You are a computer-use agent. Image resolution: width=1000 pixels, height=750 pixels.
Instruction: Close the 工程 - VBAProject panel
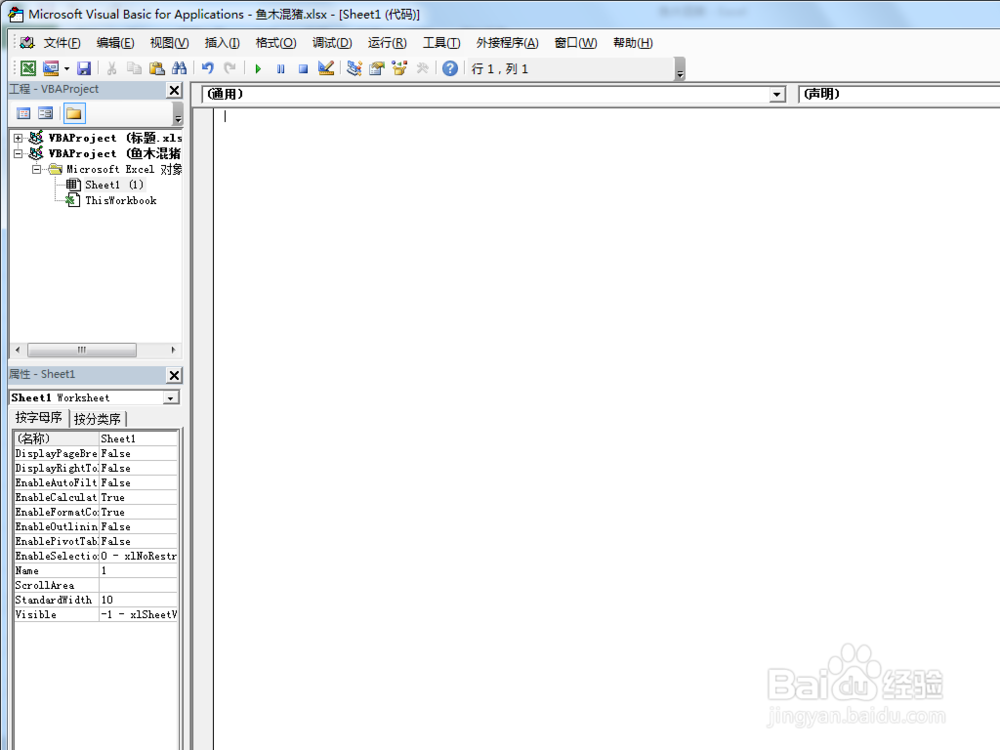pos(174,90)
